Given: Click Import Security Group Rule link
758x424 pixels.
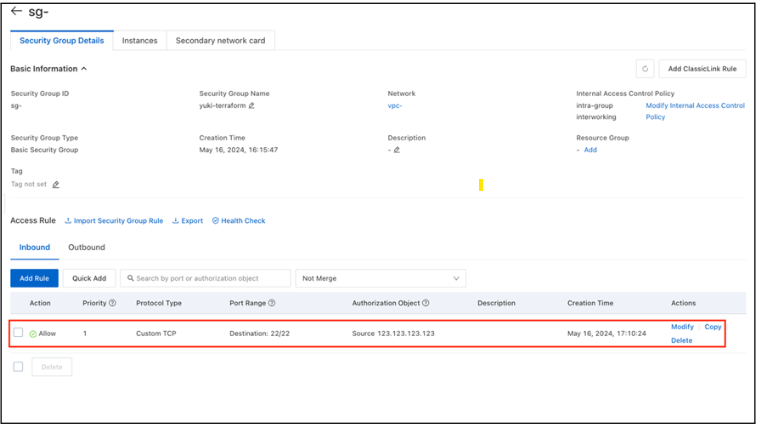Looking at the screenshot, I should pos(114,221).
